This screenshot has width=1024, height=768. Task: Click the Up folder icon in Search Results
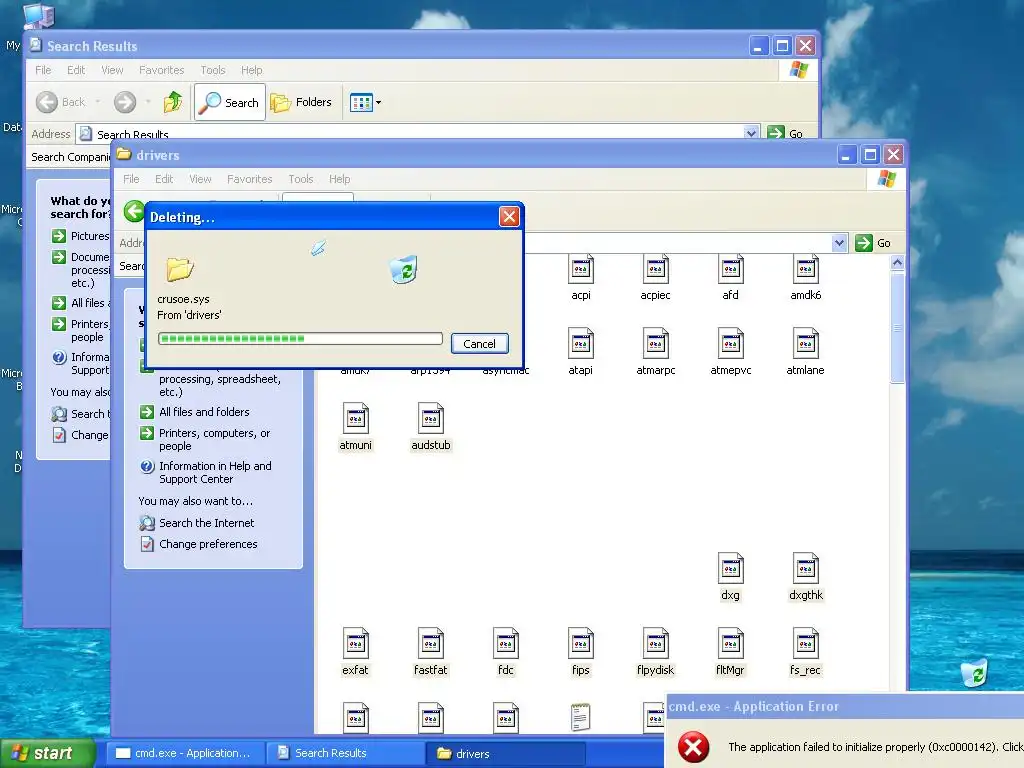tap(173, 102)
